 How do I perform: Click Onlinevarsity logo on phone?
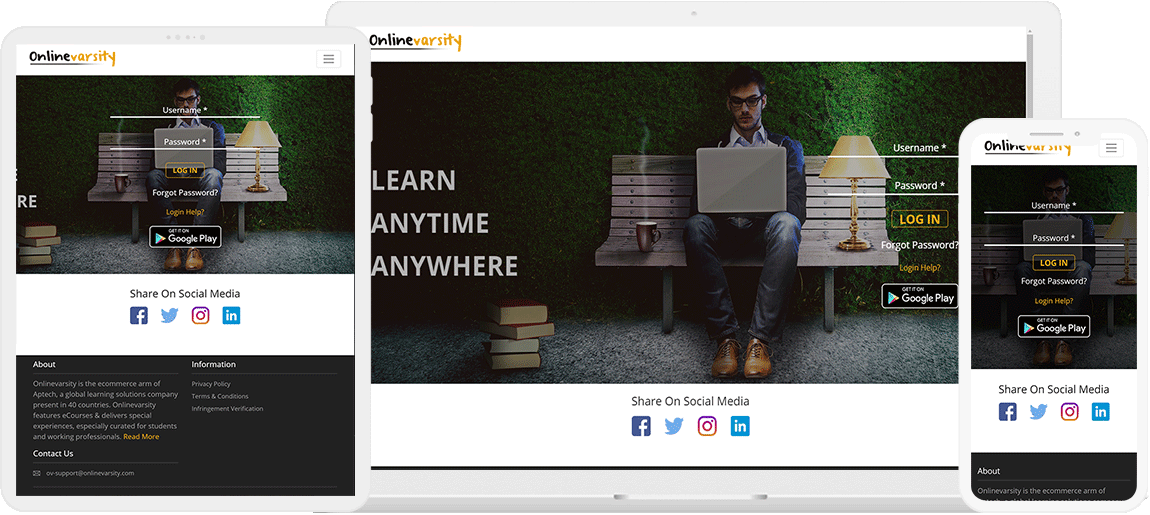coord(1027,147)
